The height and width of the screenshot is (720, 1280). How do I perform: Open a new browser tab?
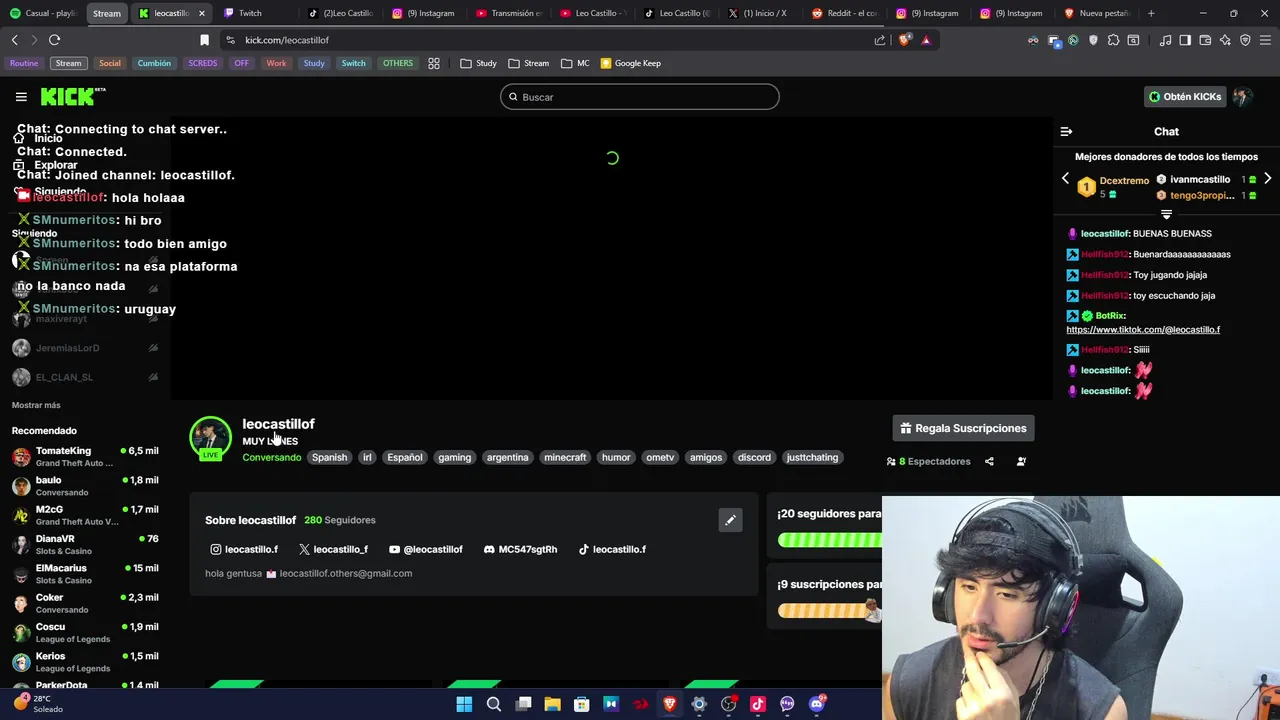click(x=1151, y=13)
